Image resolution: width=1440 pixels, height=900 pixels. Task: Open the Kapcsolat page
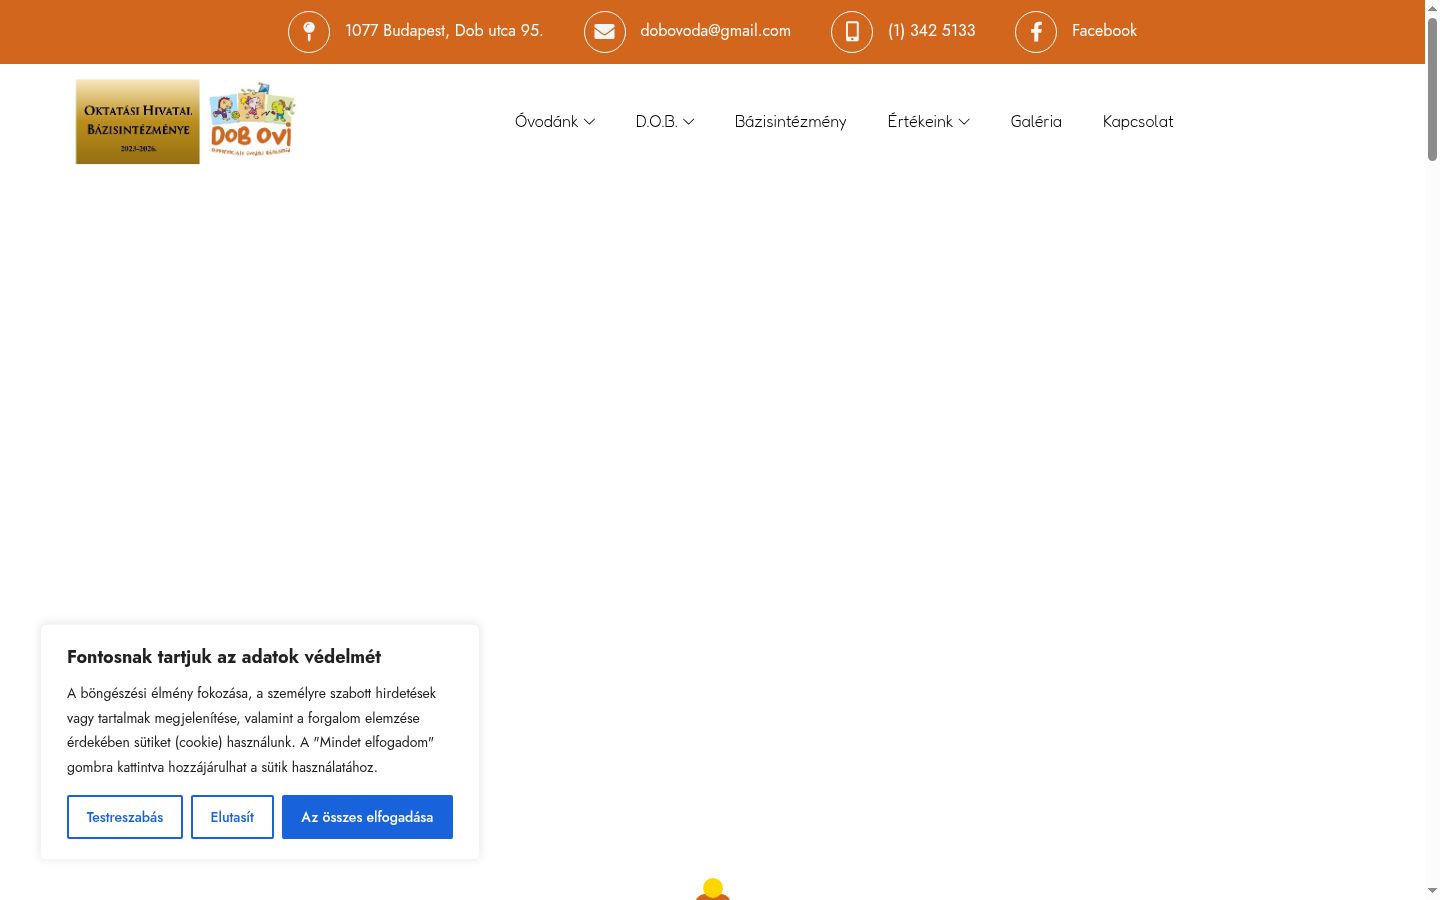[x=1138, y=122]
